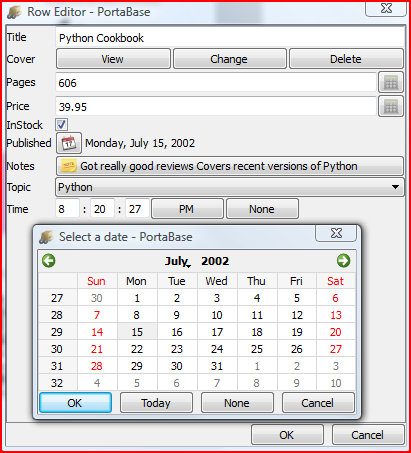411x453 pixels.
Task: Select July 25 in the calendar
Action: pyautogui.click(x=257, y=349)
